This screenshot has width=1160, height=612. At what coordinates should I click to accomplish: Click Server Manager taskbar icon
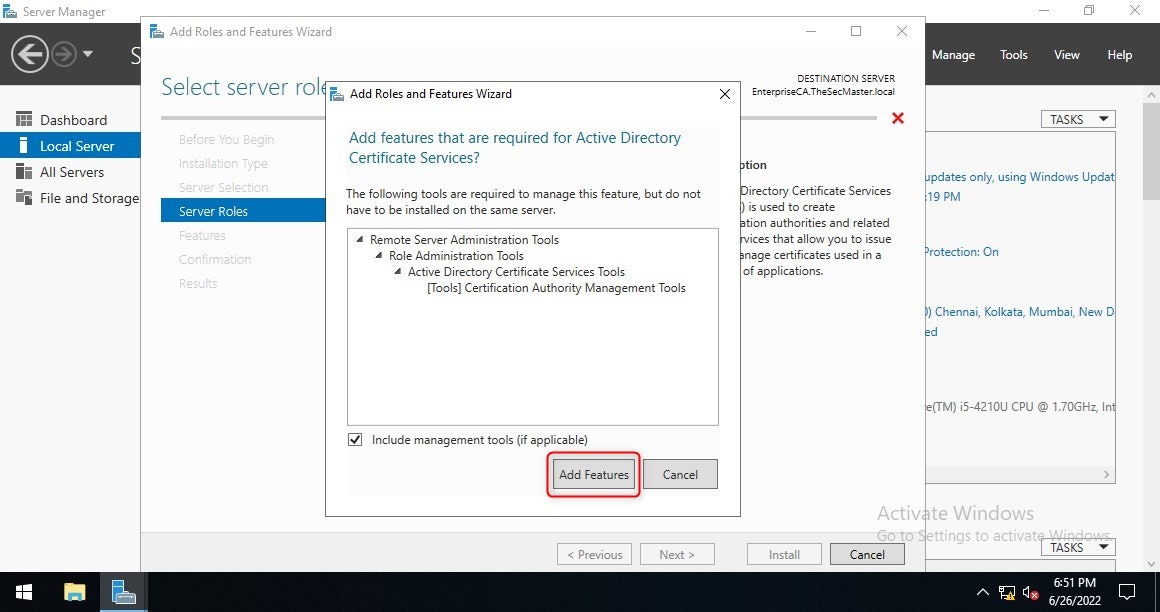pyautogui.click(x=124, y=592)
